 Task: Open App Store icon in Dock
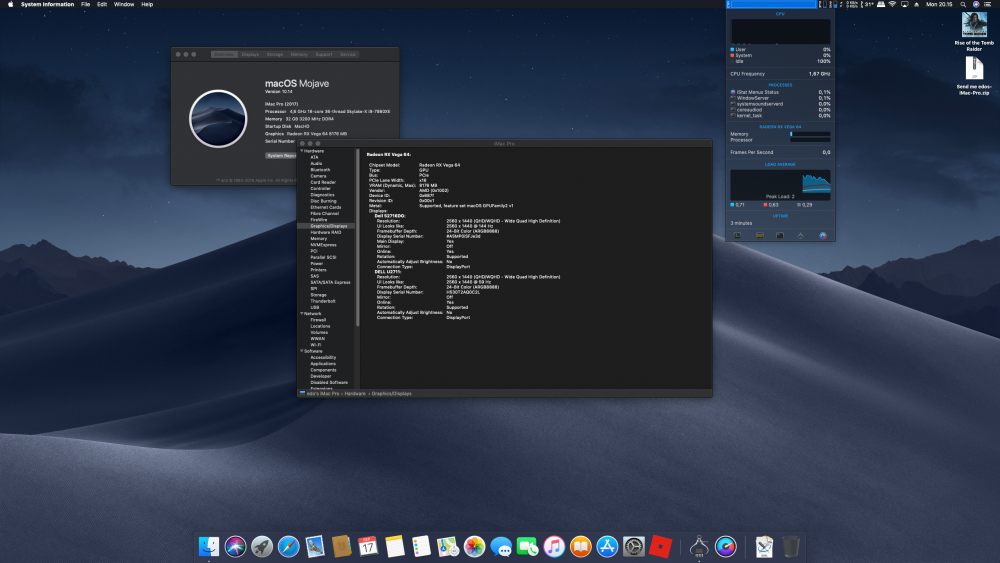click(x=607, y=546)
